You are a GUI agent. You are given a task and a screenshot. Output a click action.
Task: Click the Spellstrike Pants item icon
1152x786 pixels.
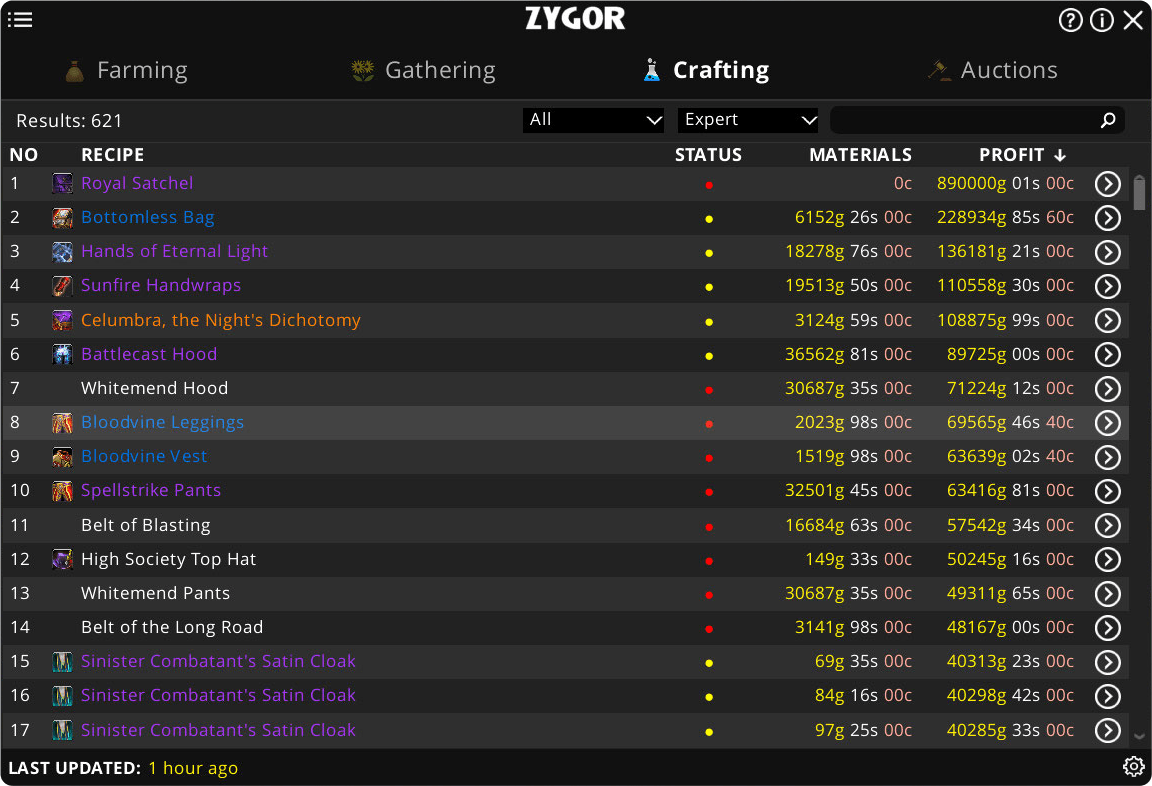coord(62,490)
